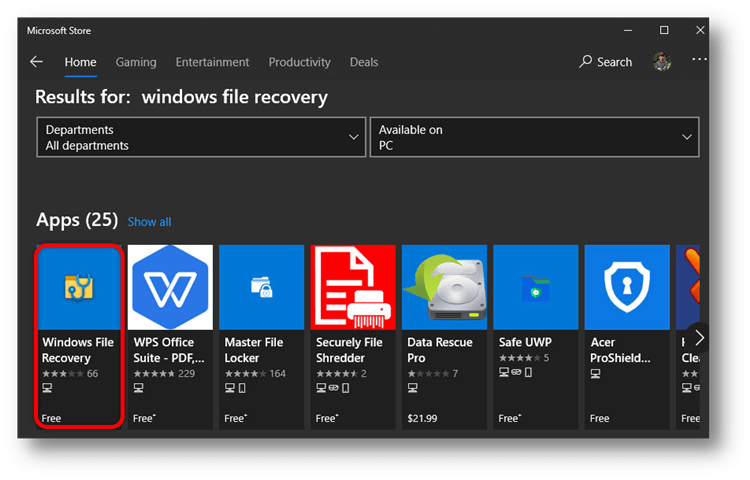The height and width of the screenshot is (480, 750).
Task: Click the Free label under Acer ProShield
Action: pyautogui.click(x=599, y=418)
